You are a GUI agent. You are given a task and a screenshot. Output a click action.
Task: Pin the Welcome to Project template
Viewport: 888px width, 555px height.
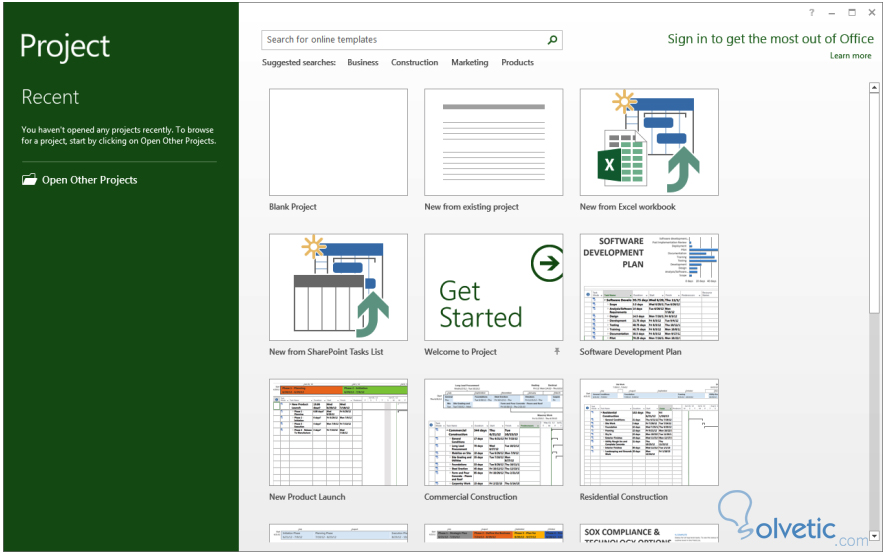(557, 351)
